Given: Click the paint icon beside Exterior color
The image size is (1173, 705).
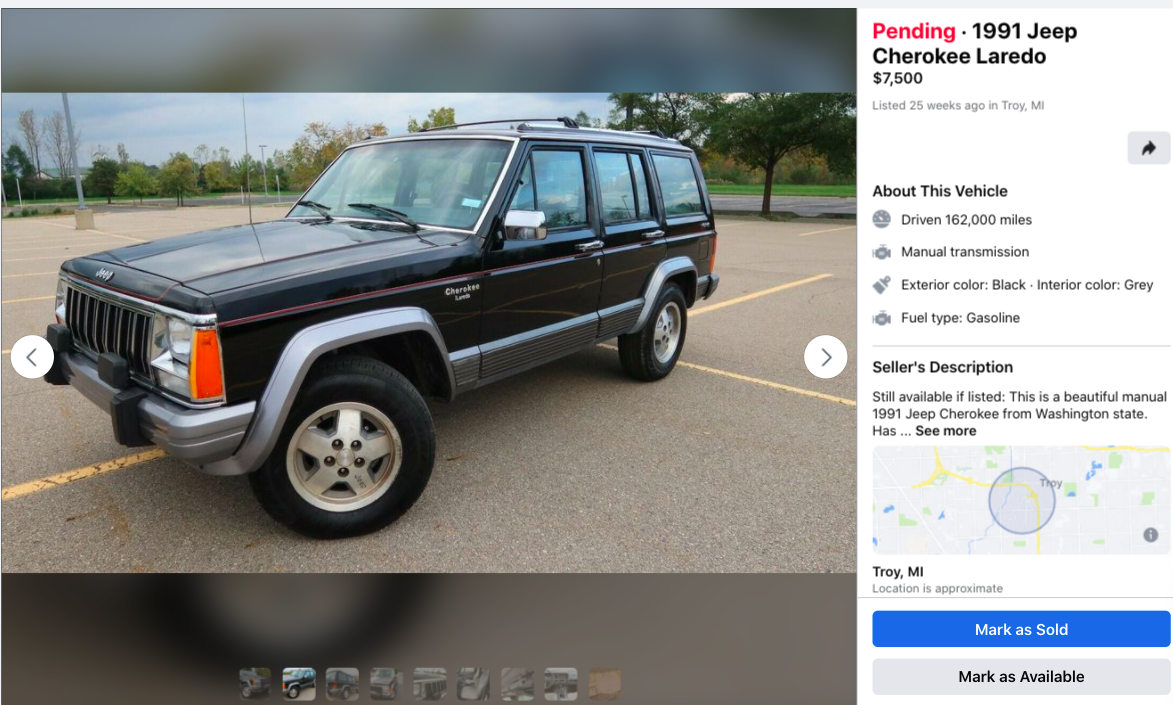Looking at the screenshot, I should click(x=882, y=284).
